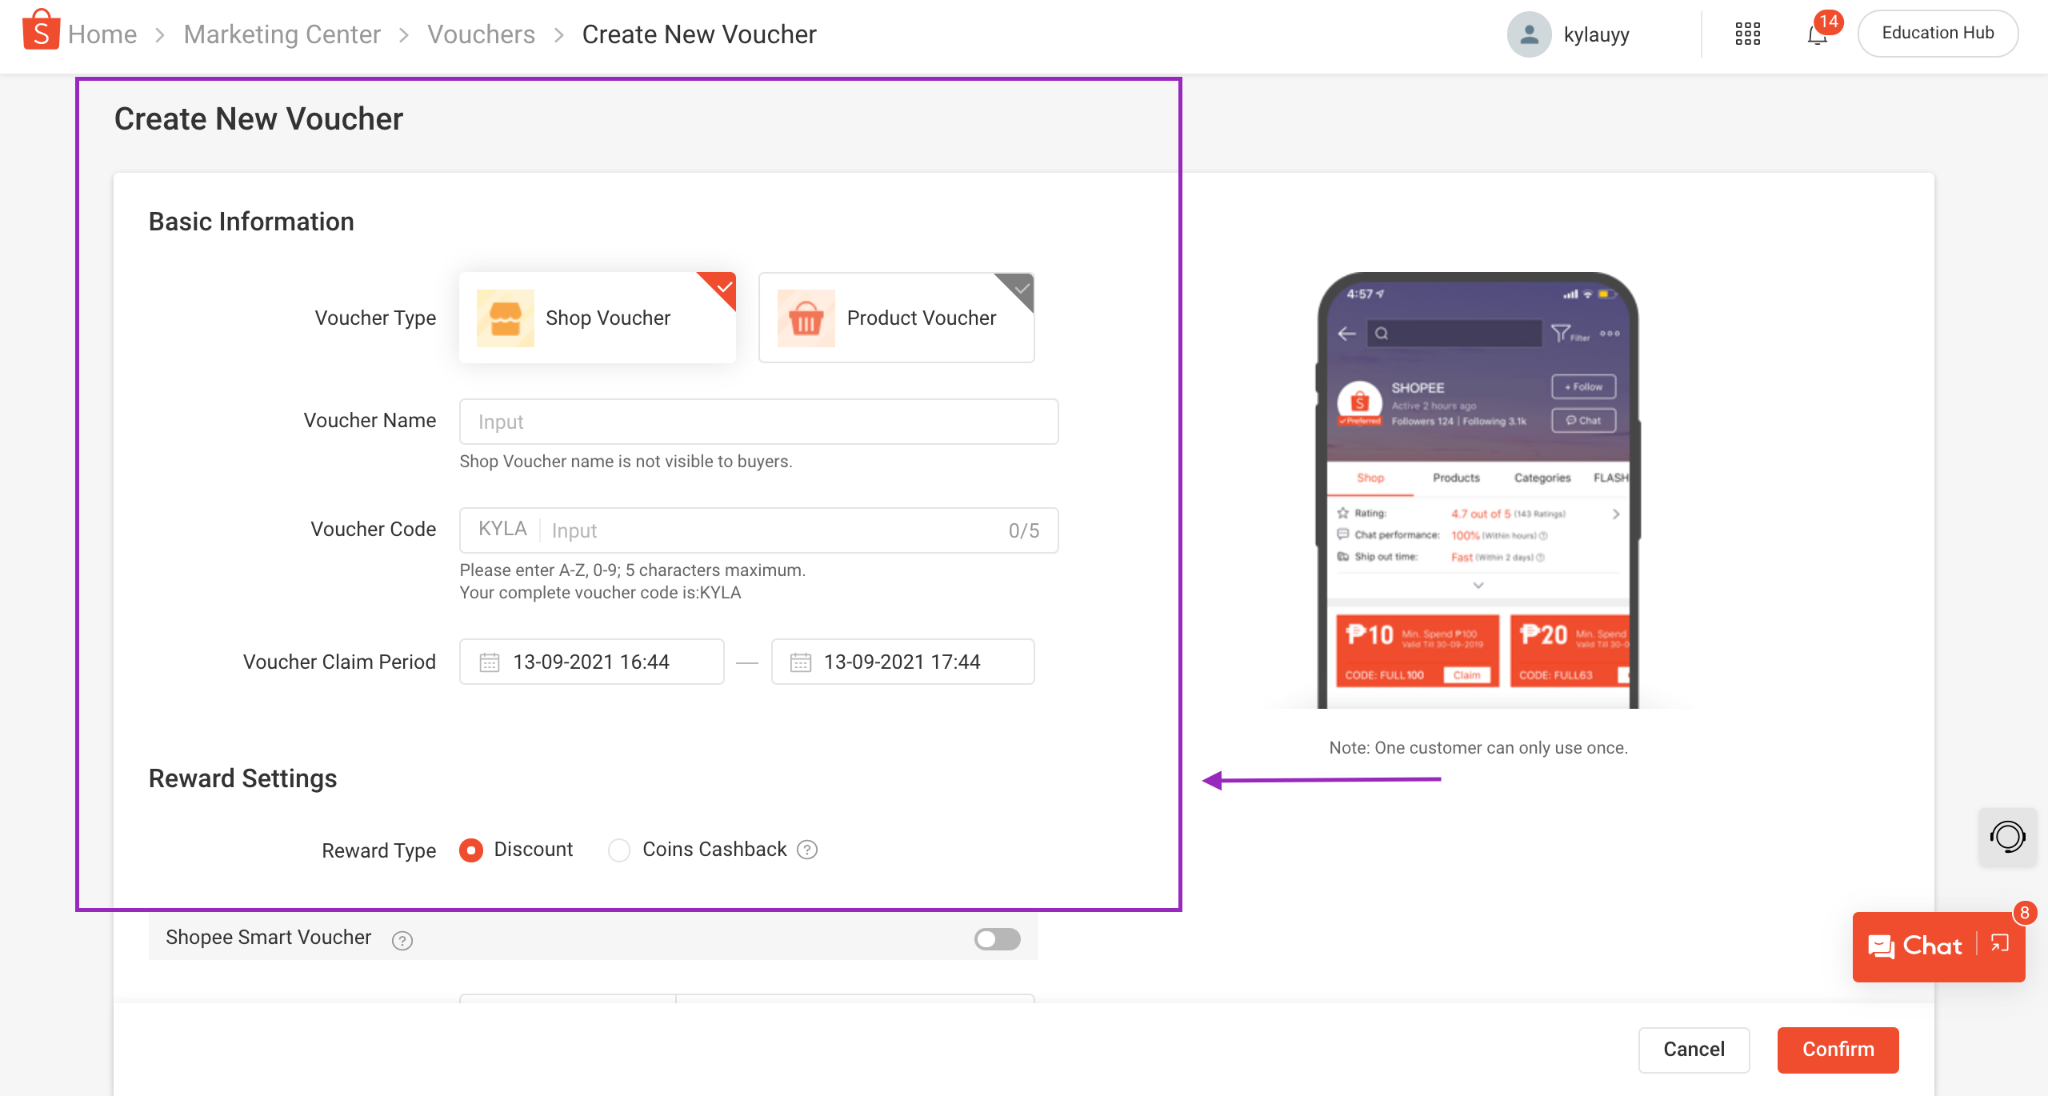This screenshot has height=1096, width=2048.
Task: Toggle the Shopee Smart Voucher switch
Action: pyautogui.click(x=997, y=939)
